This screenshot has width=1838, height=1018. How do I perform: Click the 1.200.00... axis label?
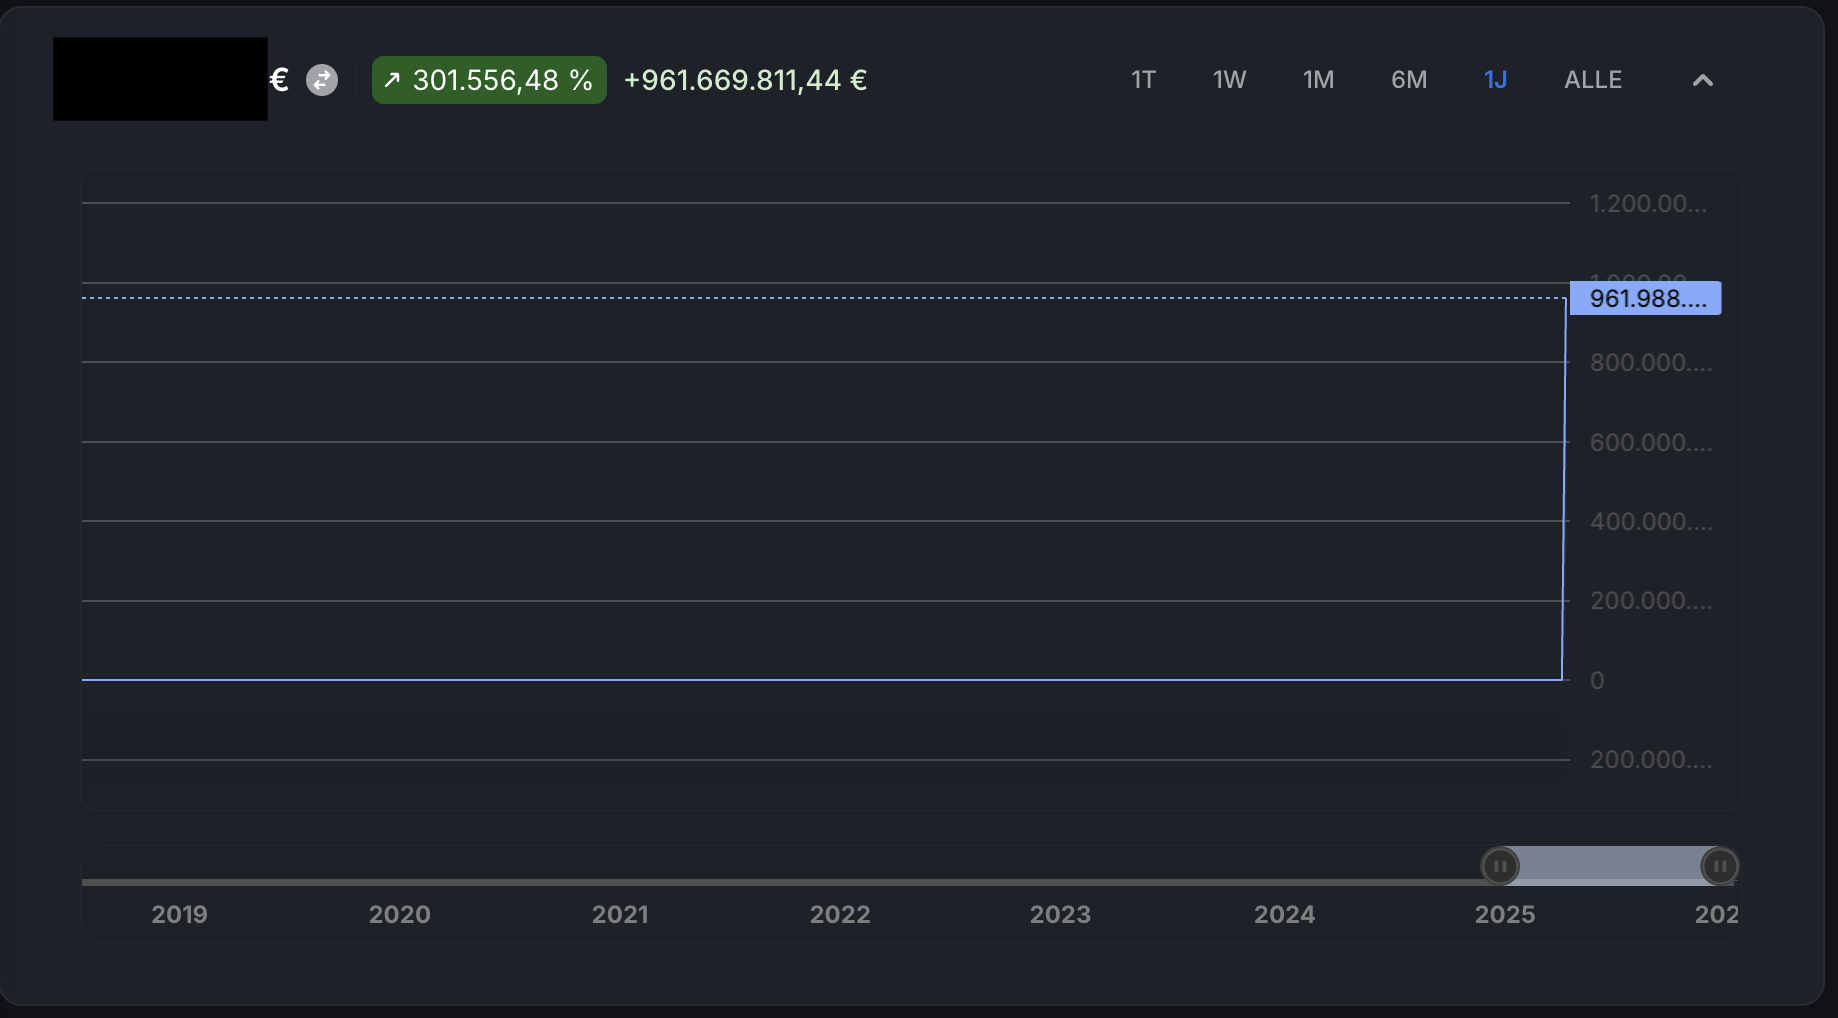(1648, 203)
